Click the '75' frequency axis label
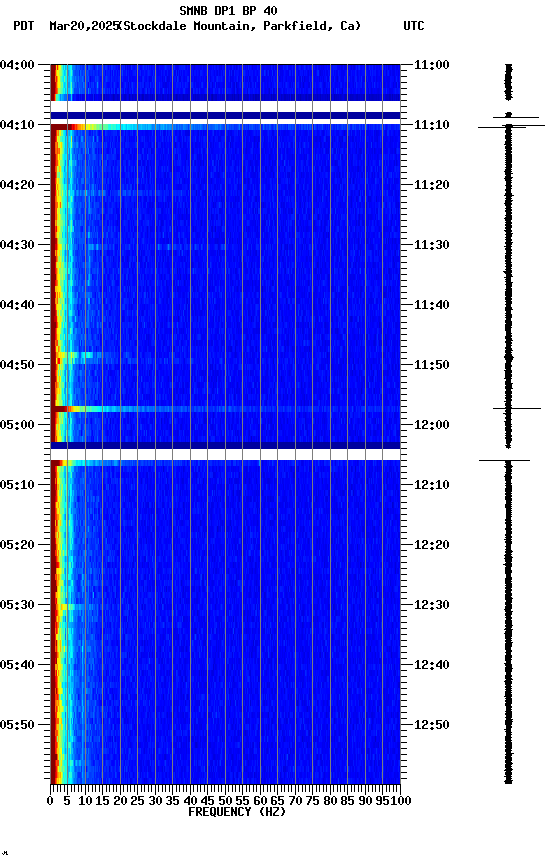Viewport: 552px width, 864px height. pyautogui.click(x=312, y=801)
